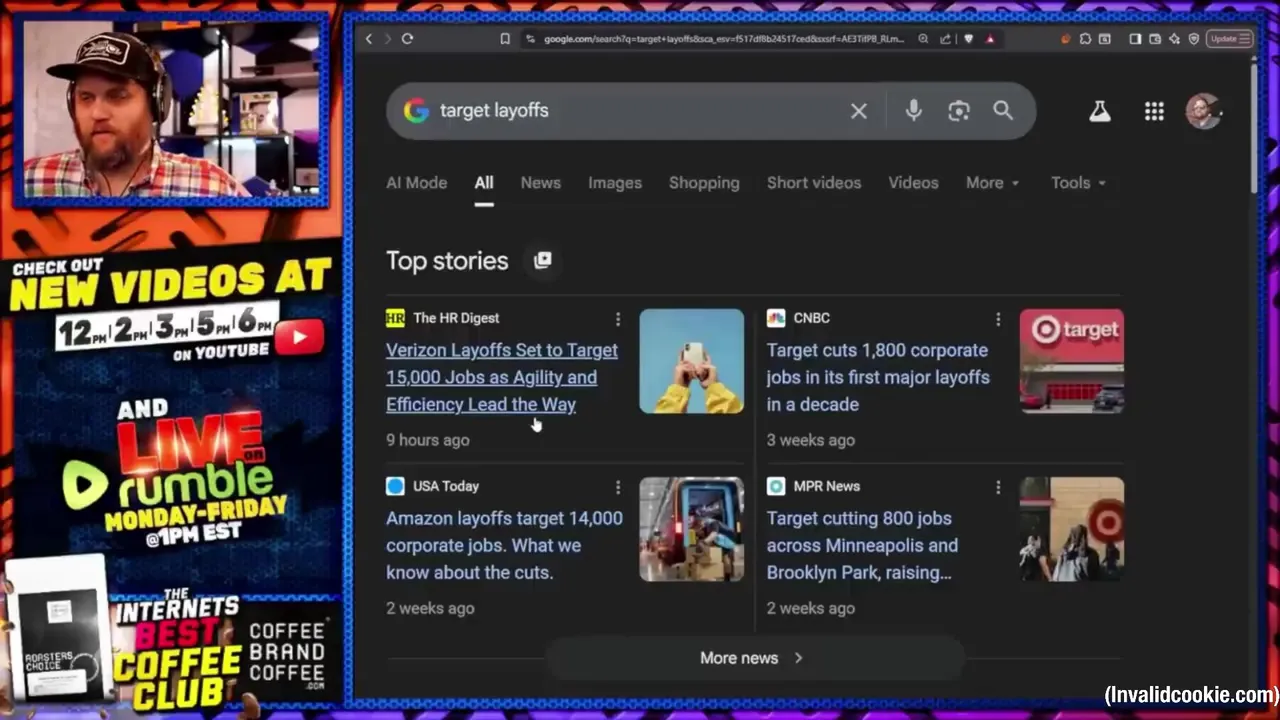
Task: Click the '9 hours ago' timestamp
Action: (427, 440)
